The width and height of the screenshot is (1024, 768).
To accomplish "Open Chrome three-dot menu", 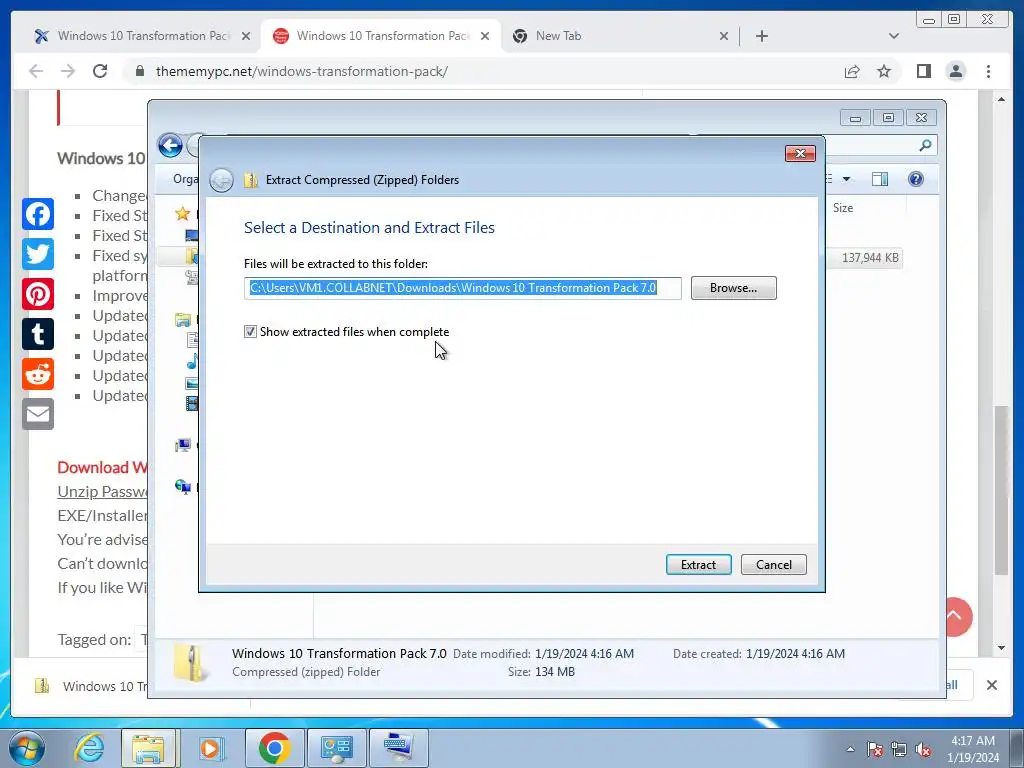I will [988, 71].
